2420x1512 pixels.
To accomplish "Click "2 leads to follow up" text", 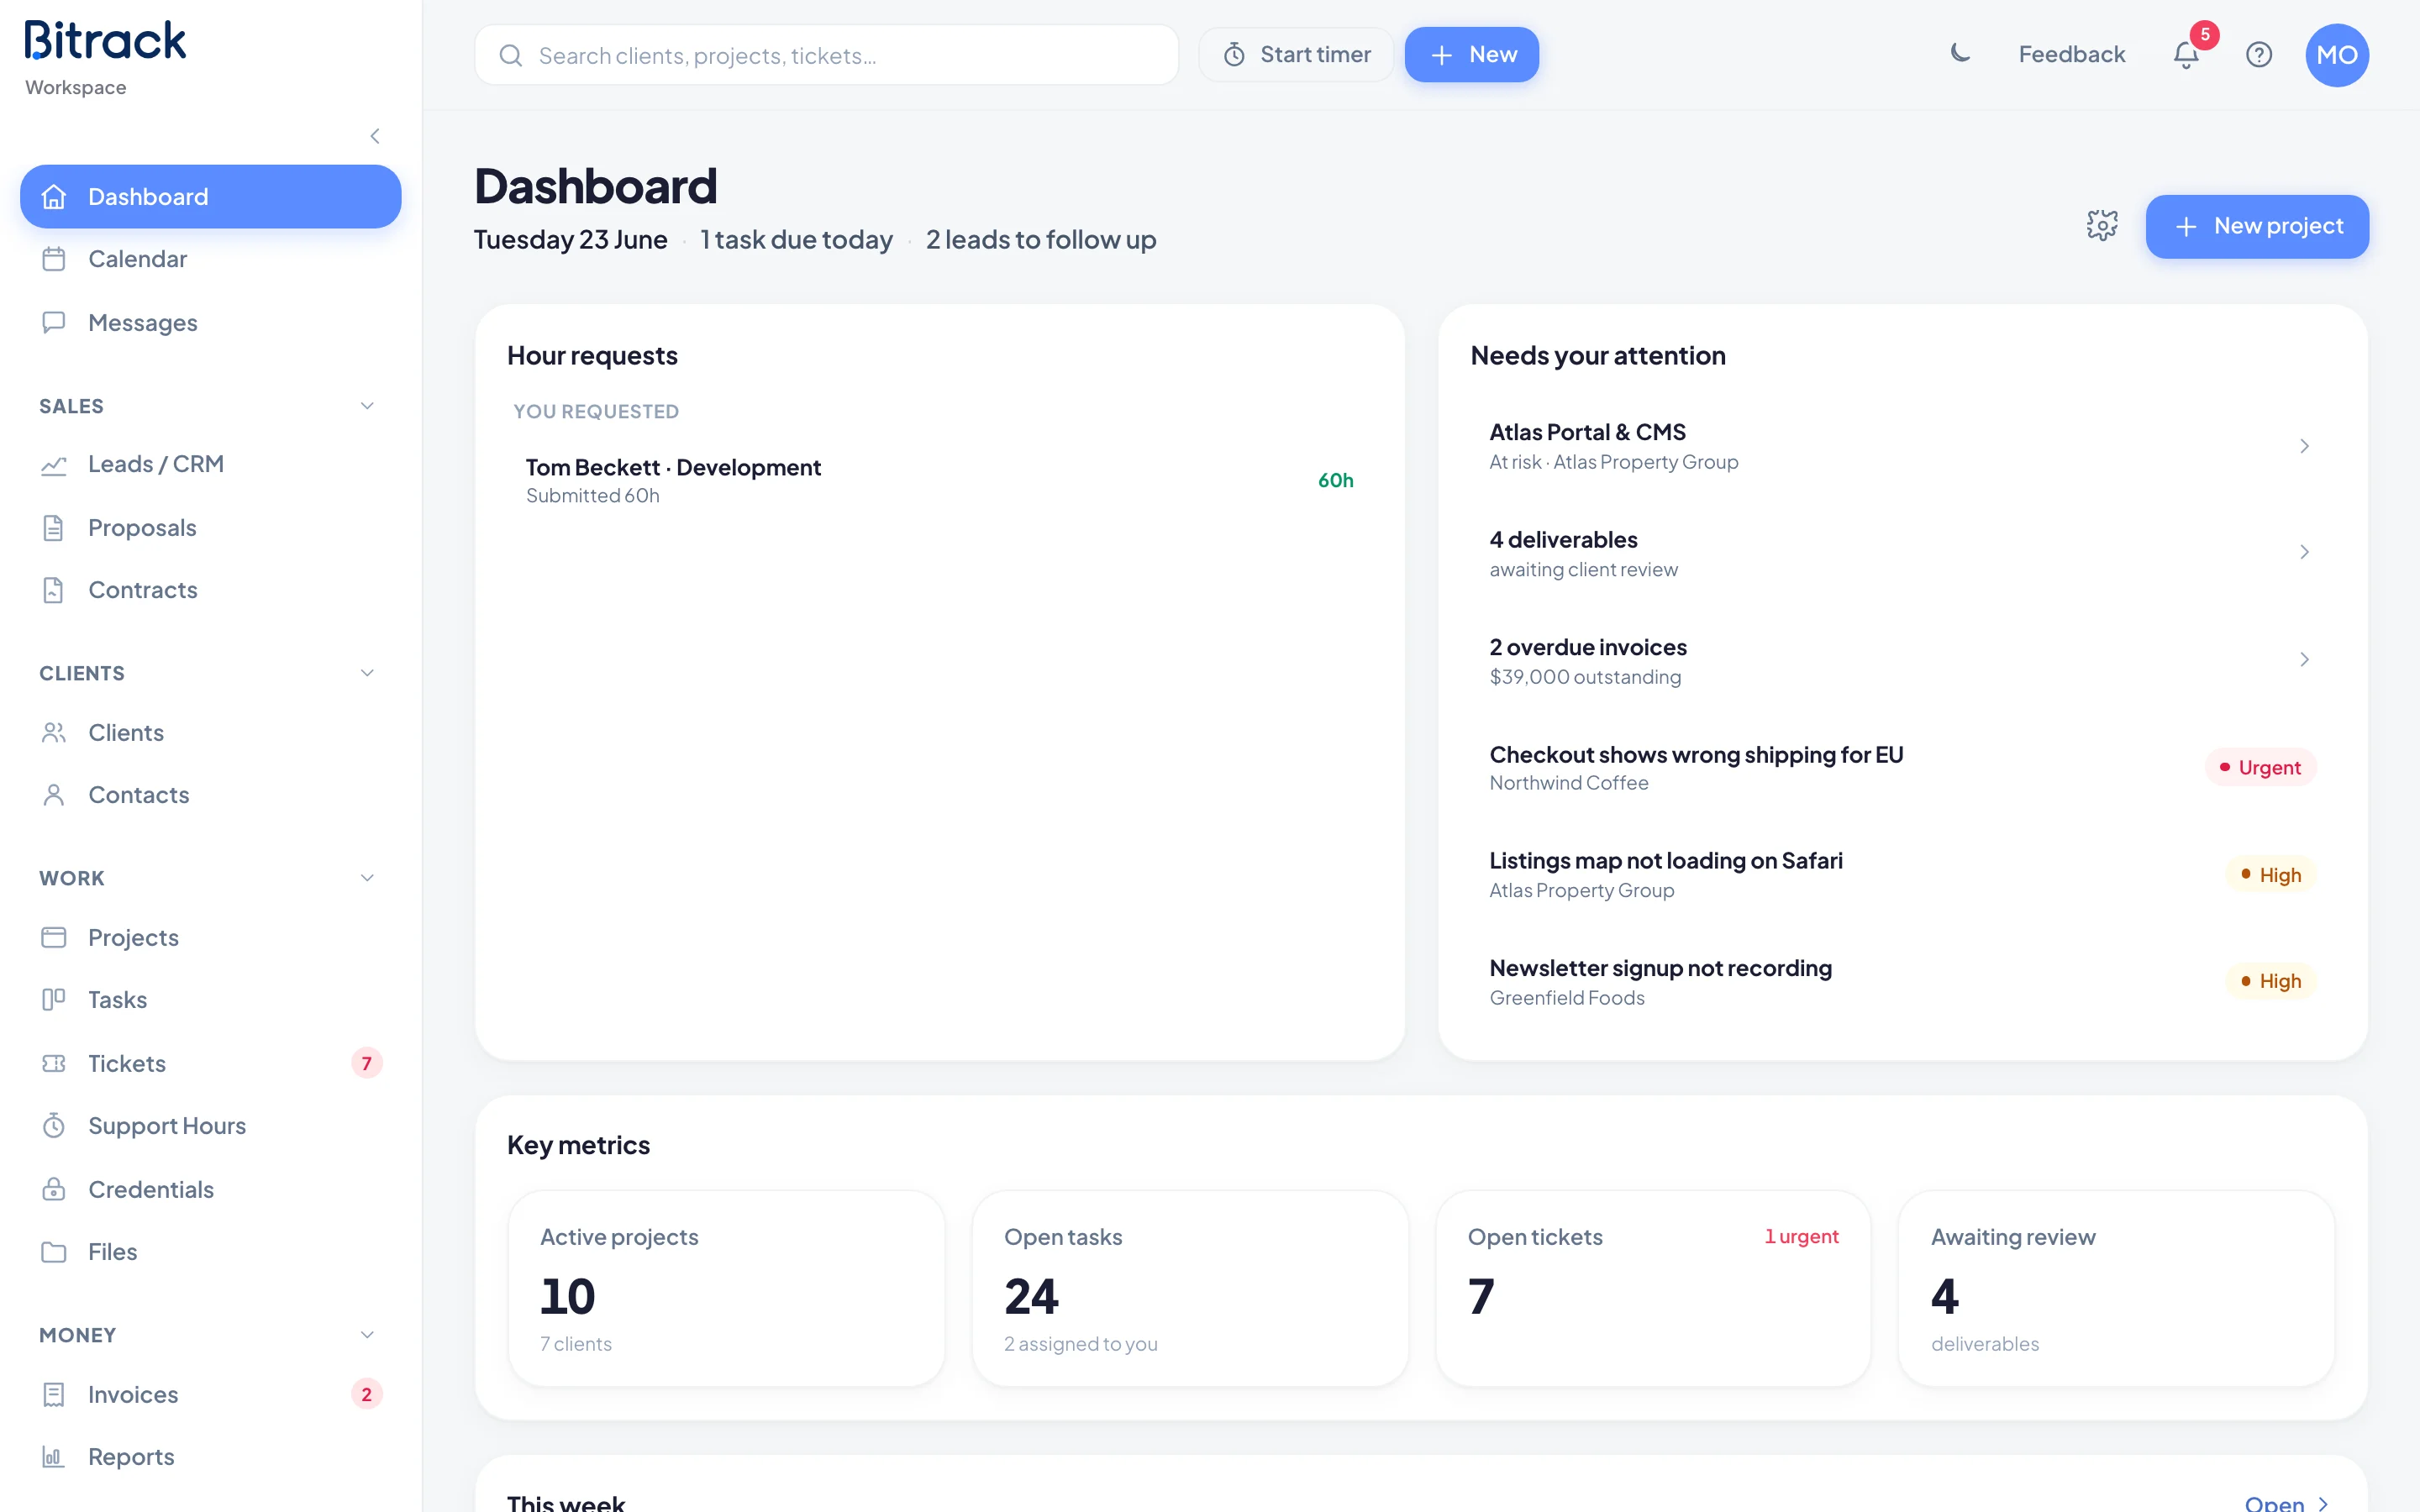I will [x=1040, y=240].
